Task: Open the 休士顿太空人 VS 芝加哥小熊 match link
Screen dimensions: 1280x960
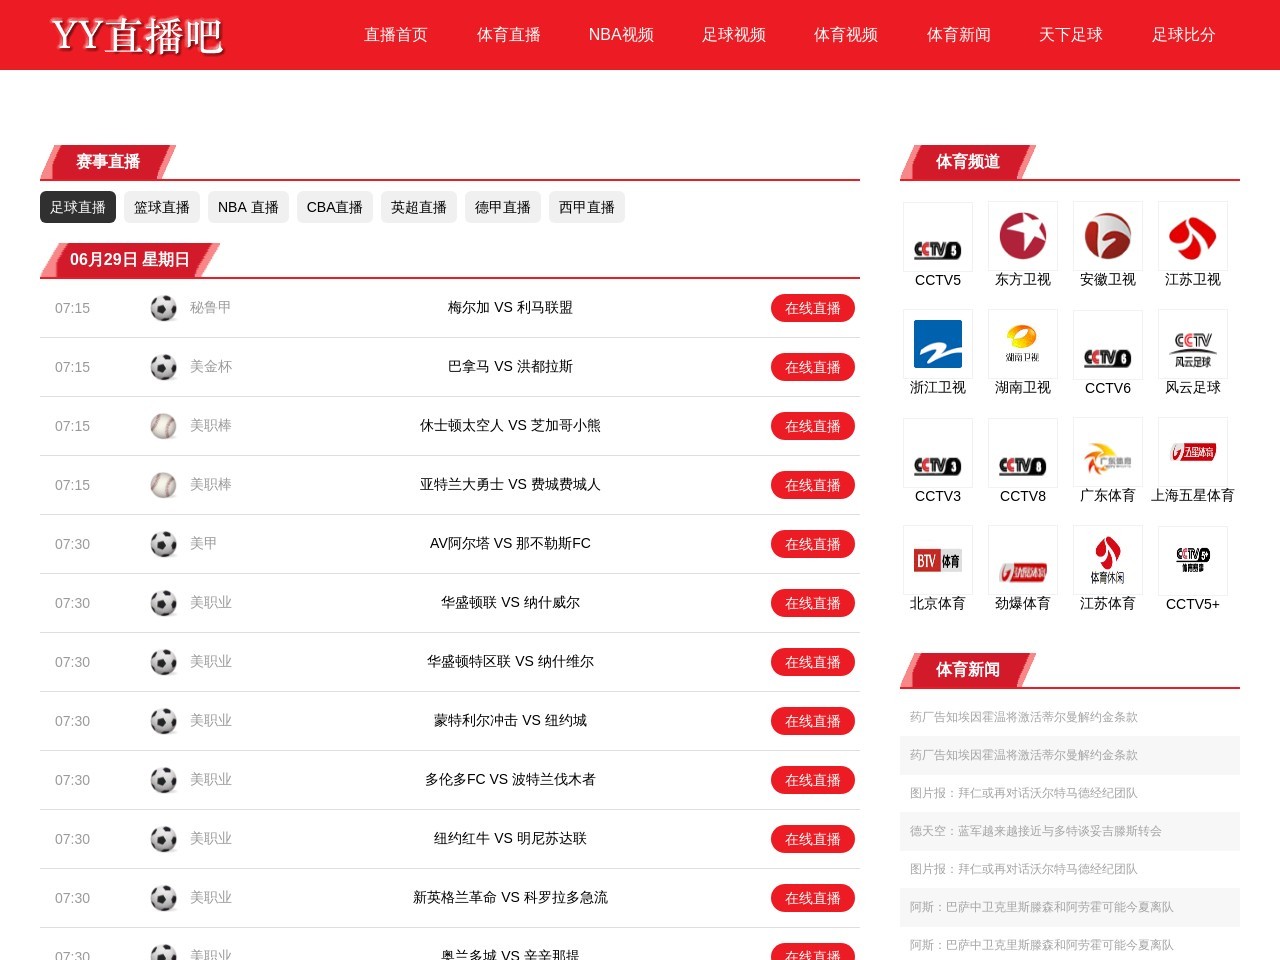Action: pos(510,425)
